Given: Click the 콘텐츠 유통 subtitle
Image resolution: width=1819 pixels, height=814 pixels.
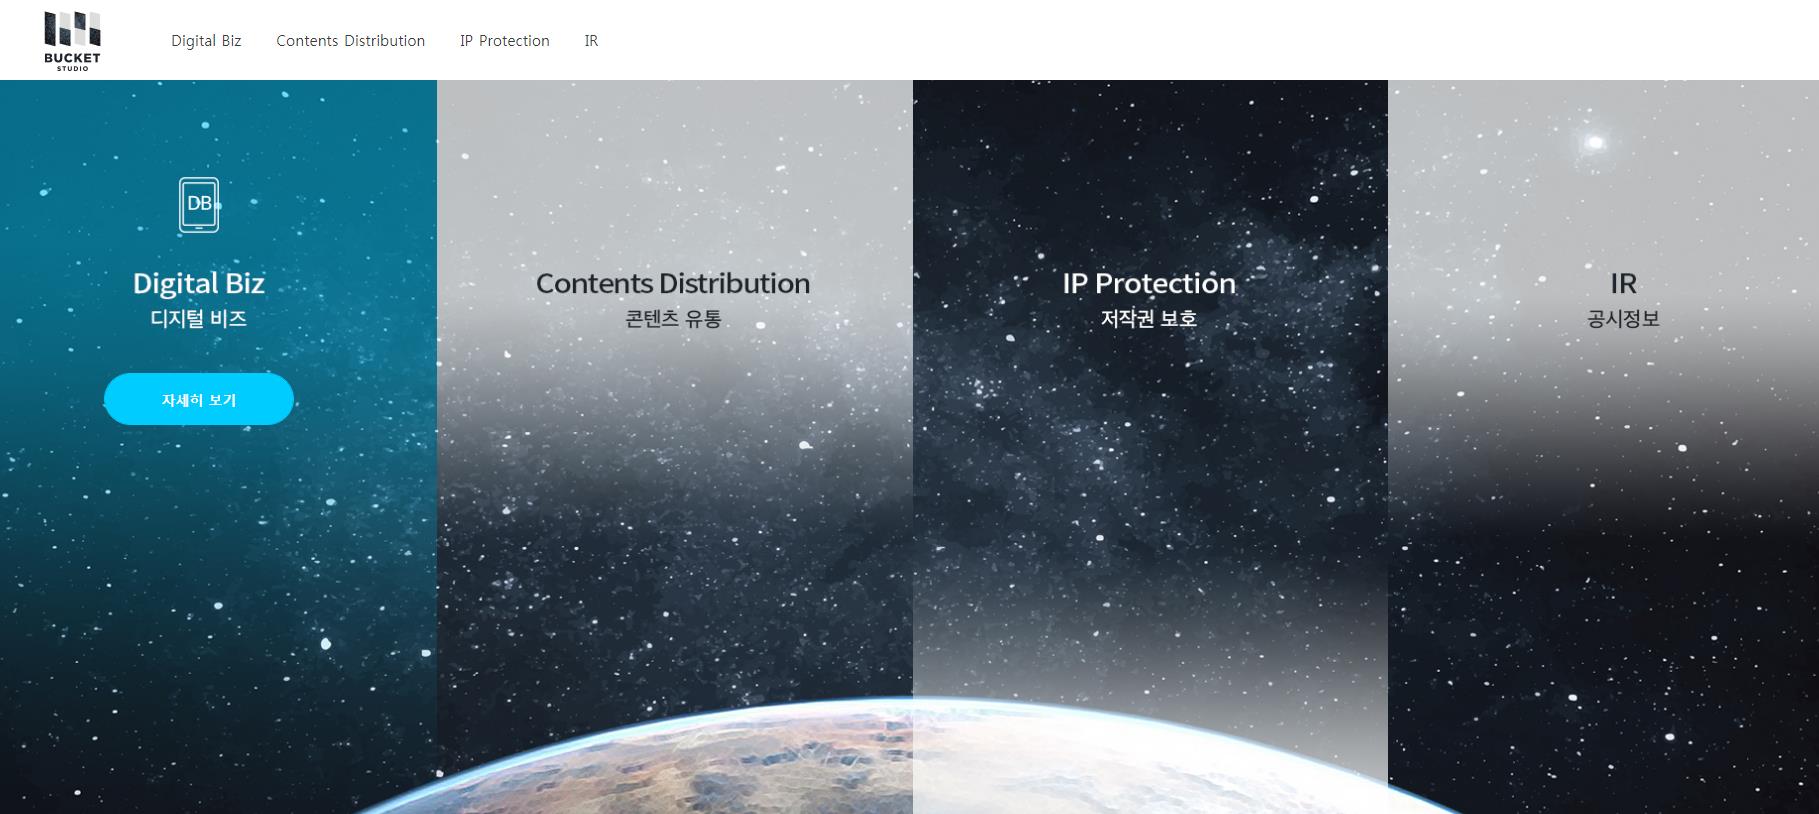Looking at the screenshot, I should coord(673,319).
